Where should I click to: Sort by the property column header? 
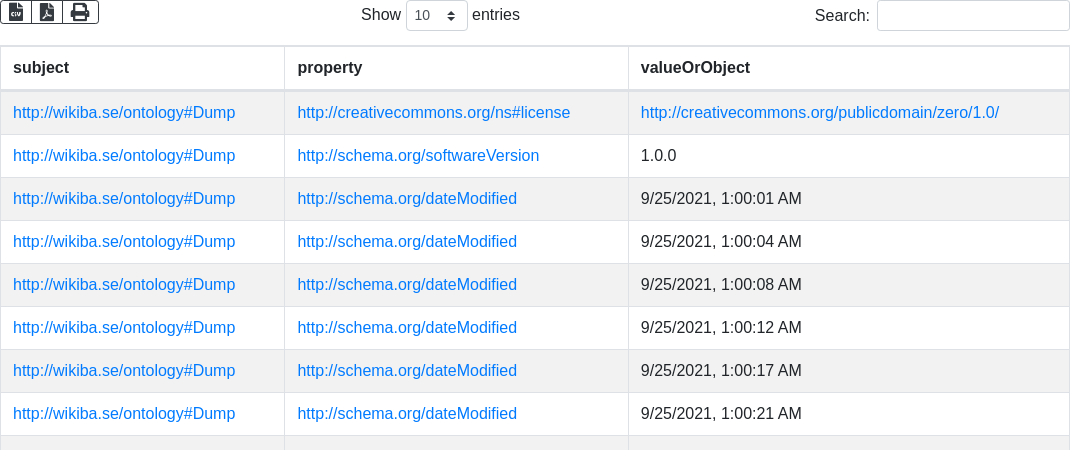(330, 68)
